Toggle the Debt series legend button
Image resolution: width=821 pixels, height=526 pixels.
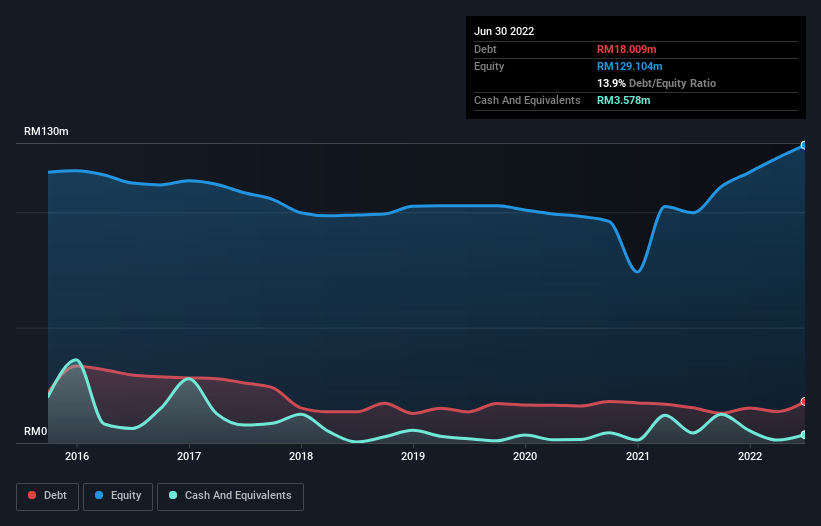point(47,496)
